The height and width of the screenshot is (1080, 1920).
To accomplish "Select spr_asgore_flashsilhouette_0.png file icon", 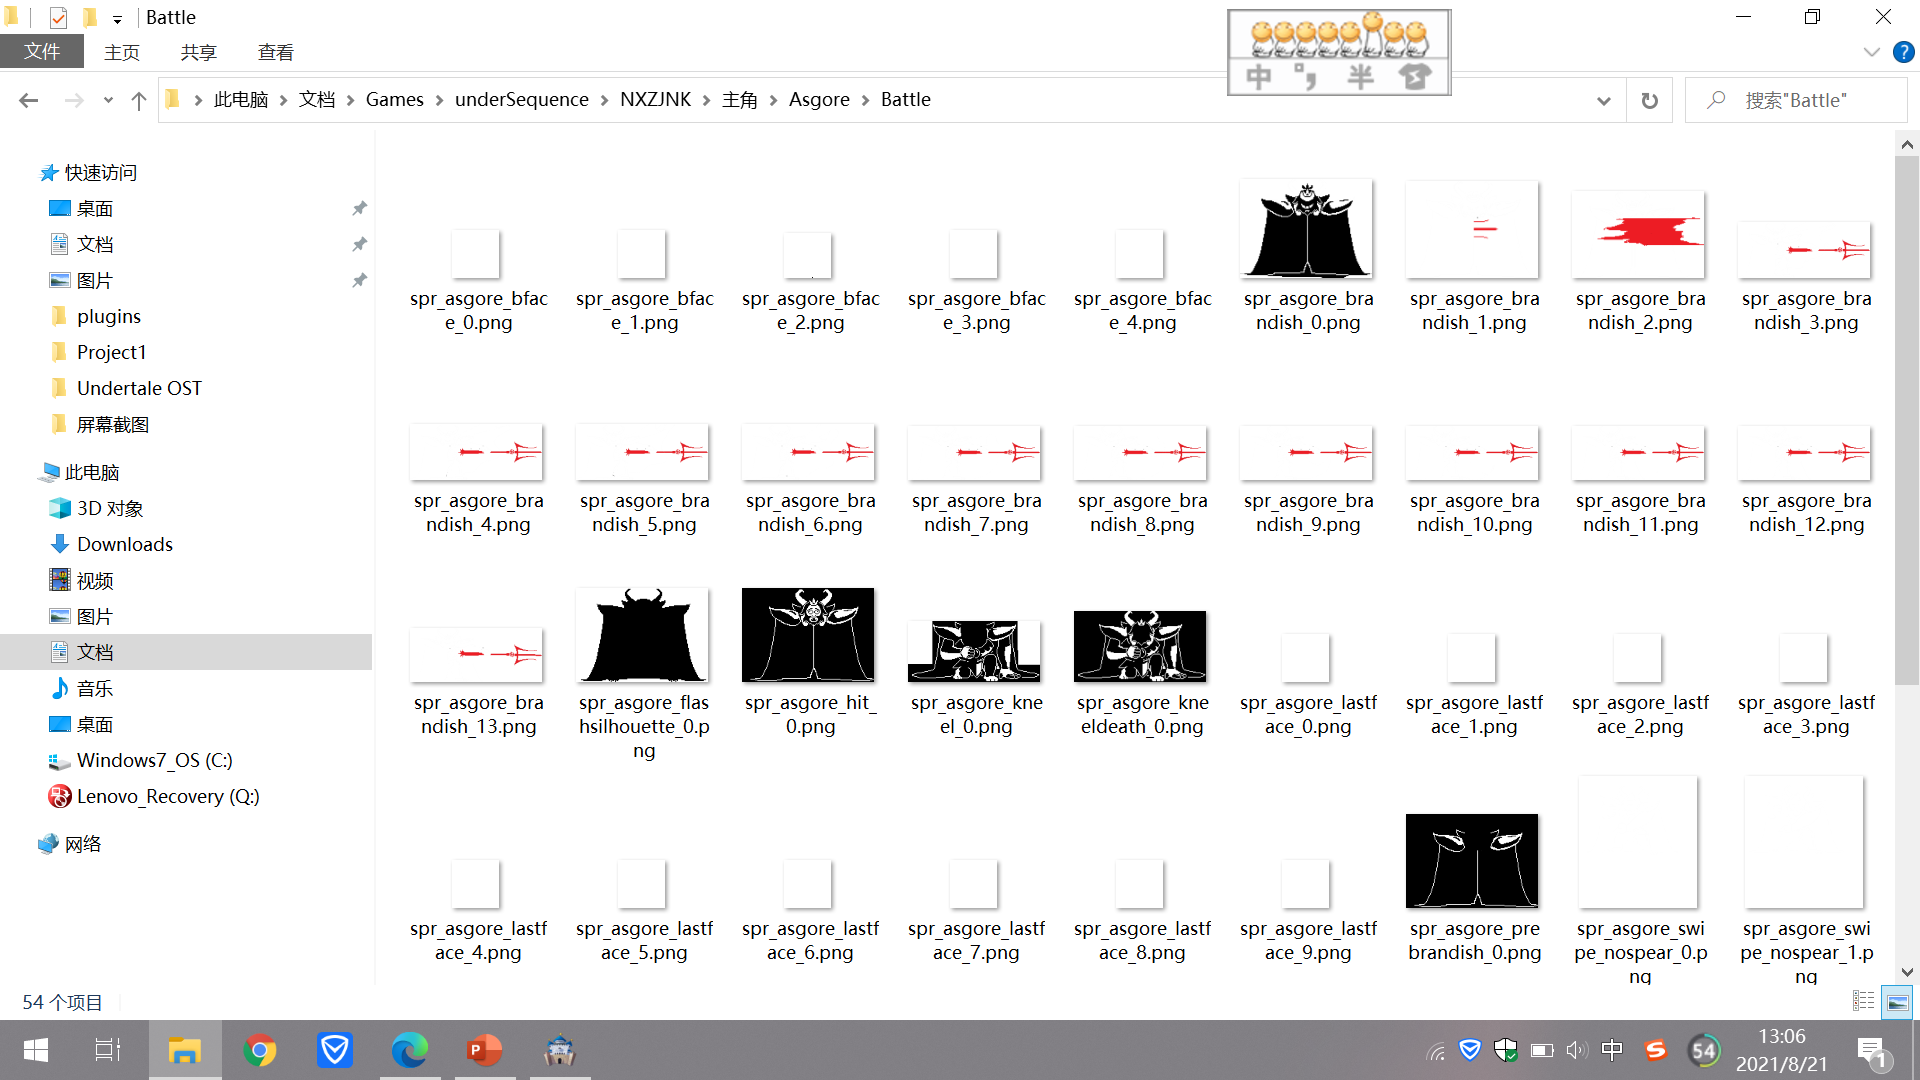I will coord(643,635).
